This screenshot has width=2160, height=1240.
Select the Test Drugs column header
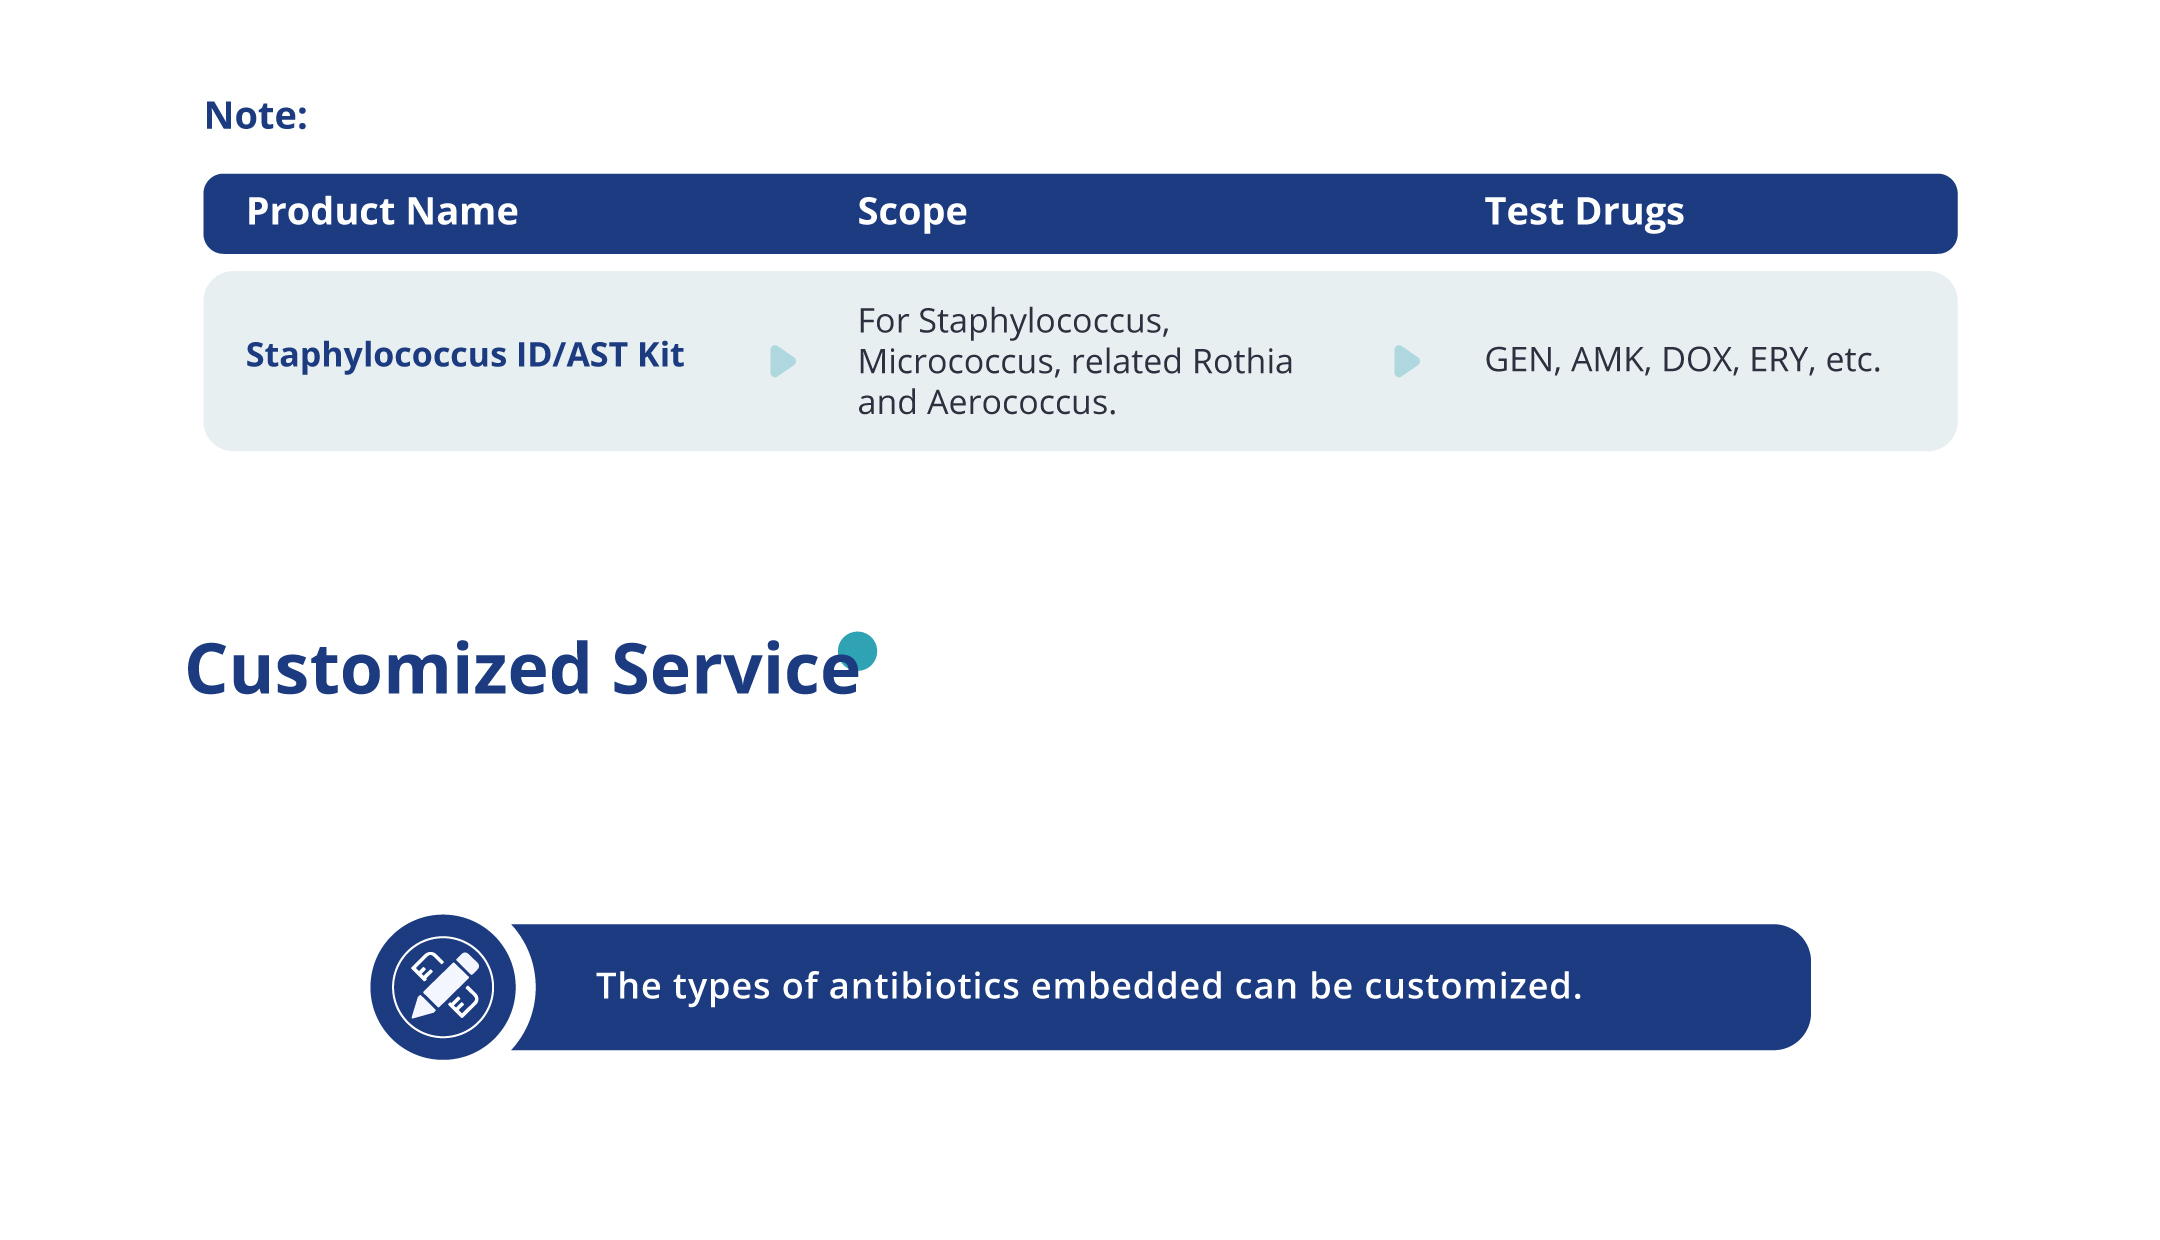[1584, 212]
